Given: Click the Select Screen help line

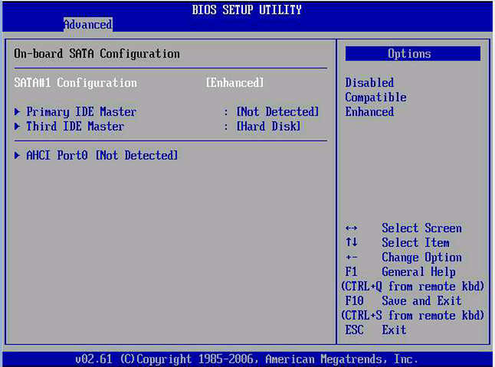Looking at the screenshot, I should pos(422,228).
